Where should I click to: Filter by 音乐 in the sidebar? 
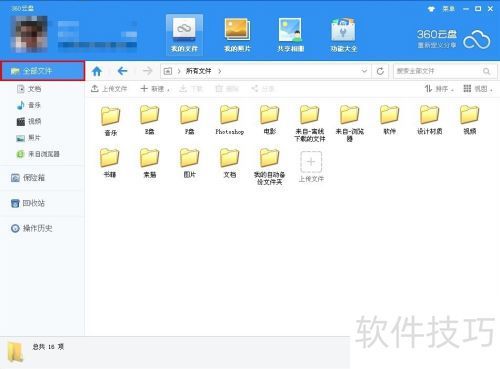point(29,105)
